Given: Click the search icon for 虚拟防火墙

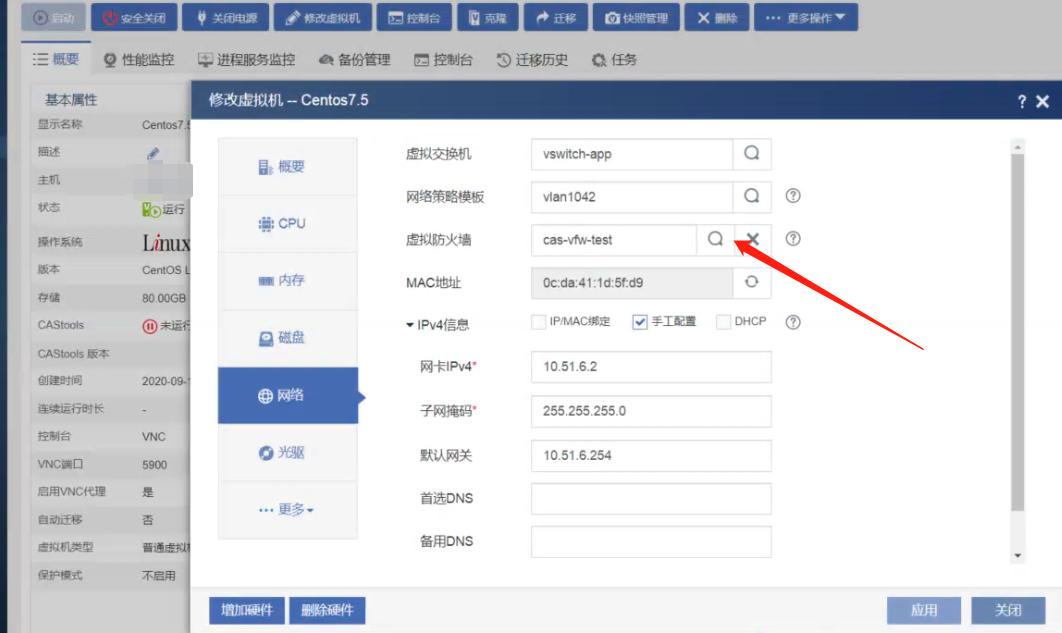Looking at the screenshot, I should click(x=715, y=239).
